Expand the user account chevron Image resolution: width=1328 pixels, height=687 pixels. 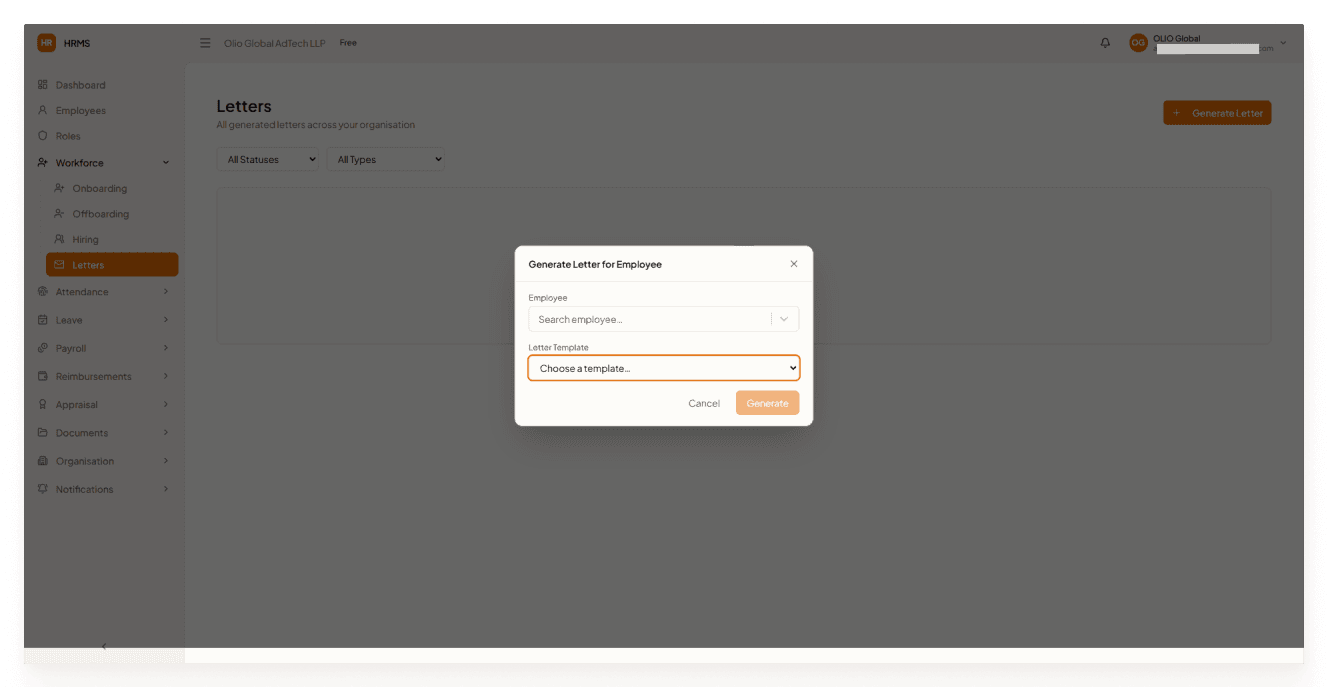tap(1283, 43)
